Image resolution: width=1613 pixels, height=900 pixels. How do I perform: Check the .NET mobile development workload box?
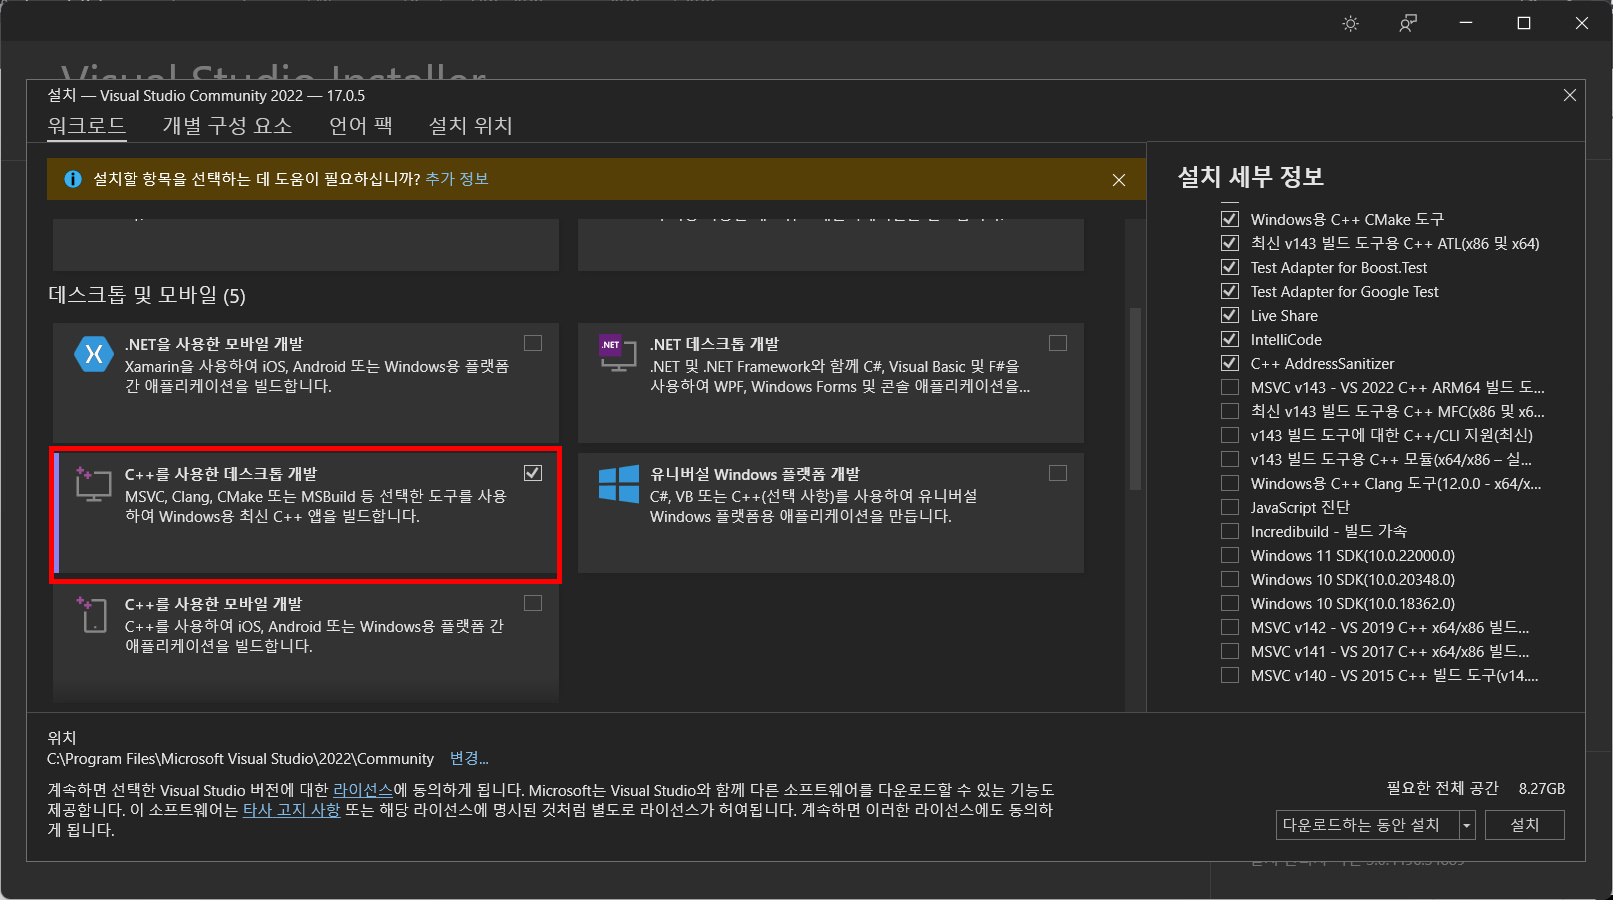click(533, 343)
